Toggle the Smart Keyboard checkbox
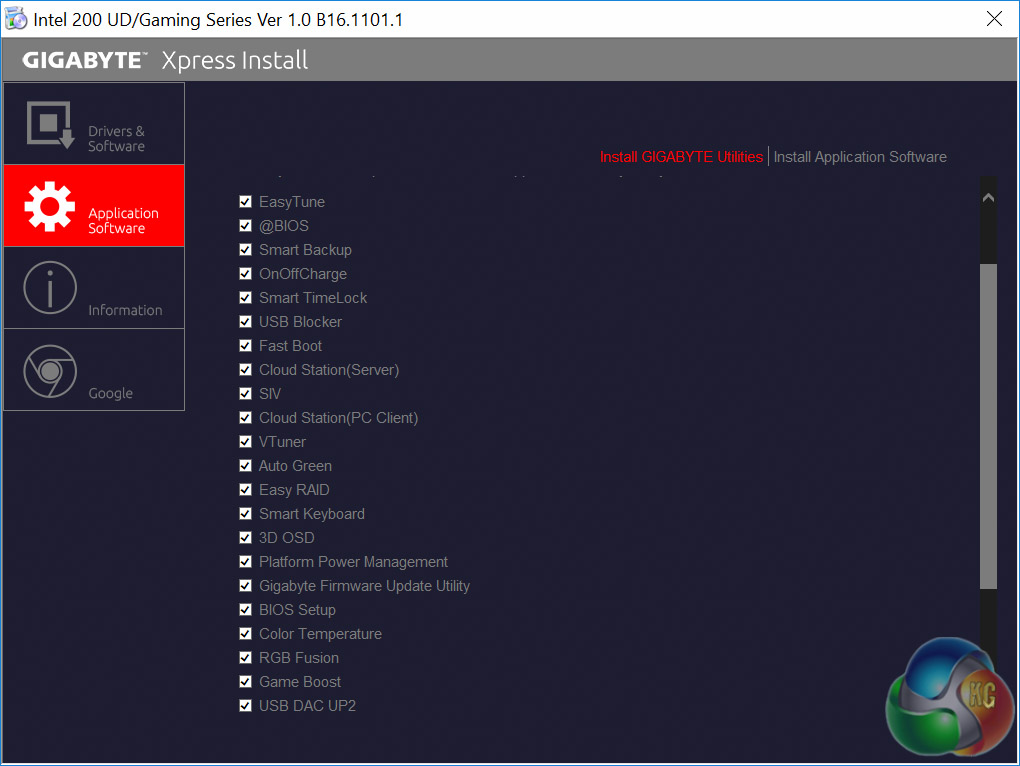The image size is (1020, 766). pyautogui.click(x=245, y=514)
